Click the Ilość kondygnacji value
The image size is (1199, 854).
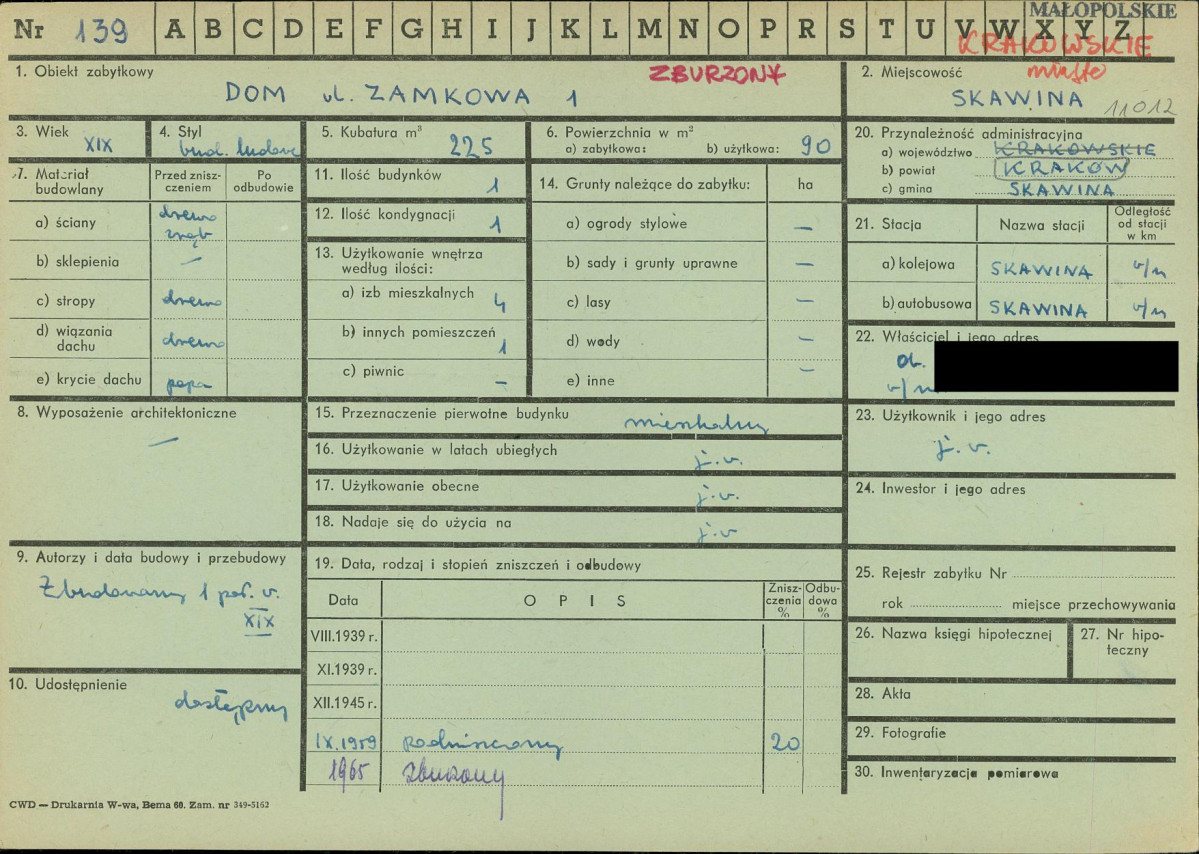496,224
